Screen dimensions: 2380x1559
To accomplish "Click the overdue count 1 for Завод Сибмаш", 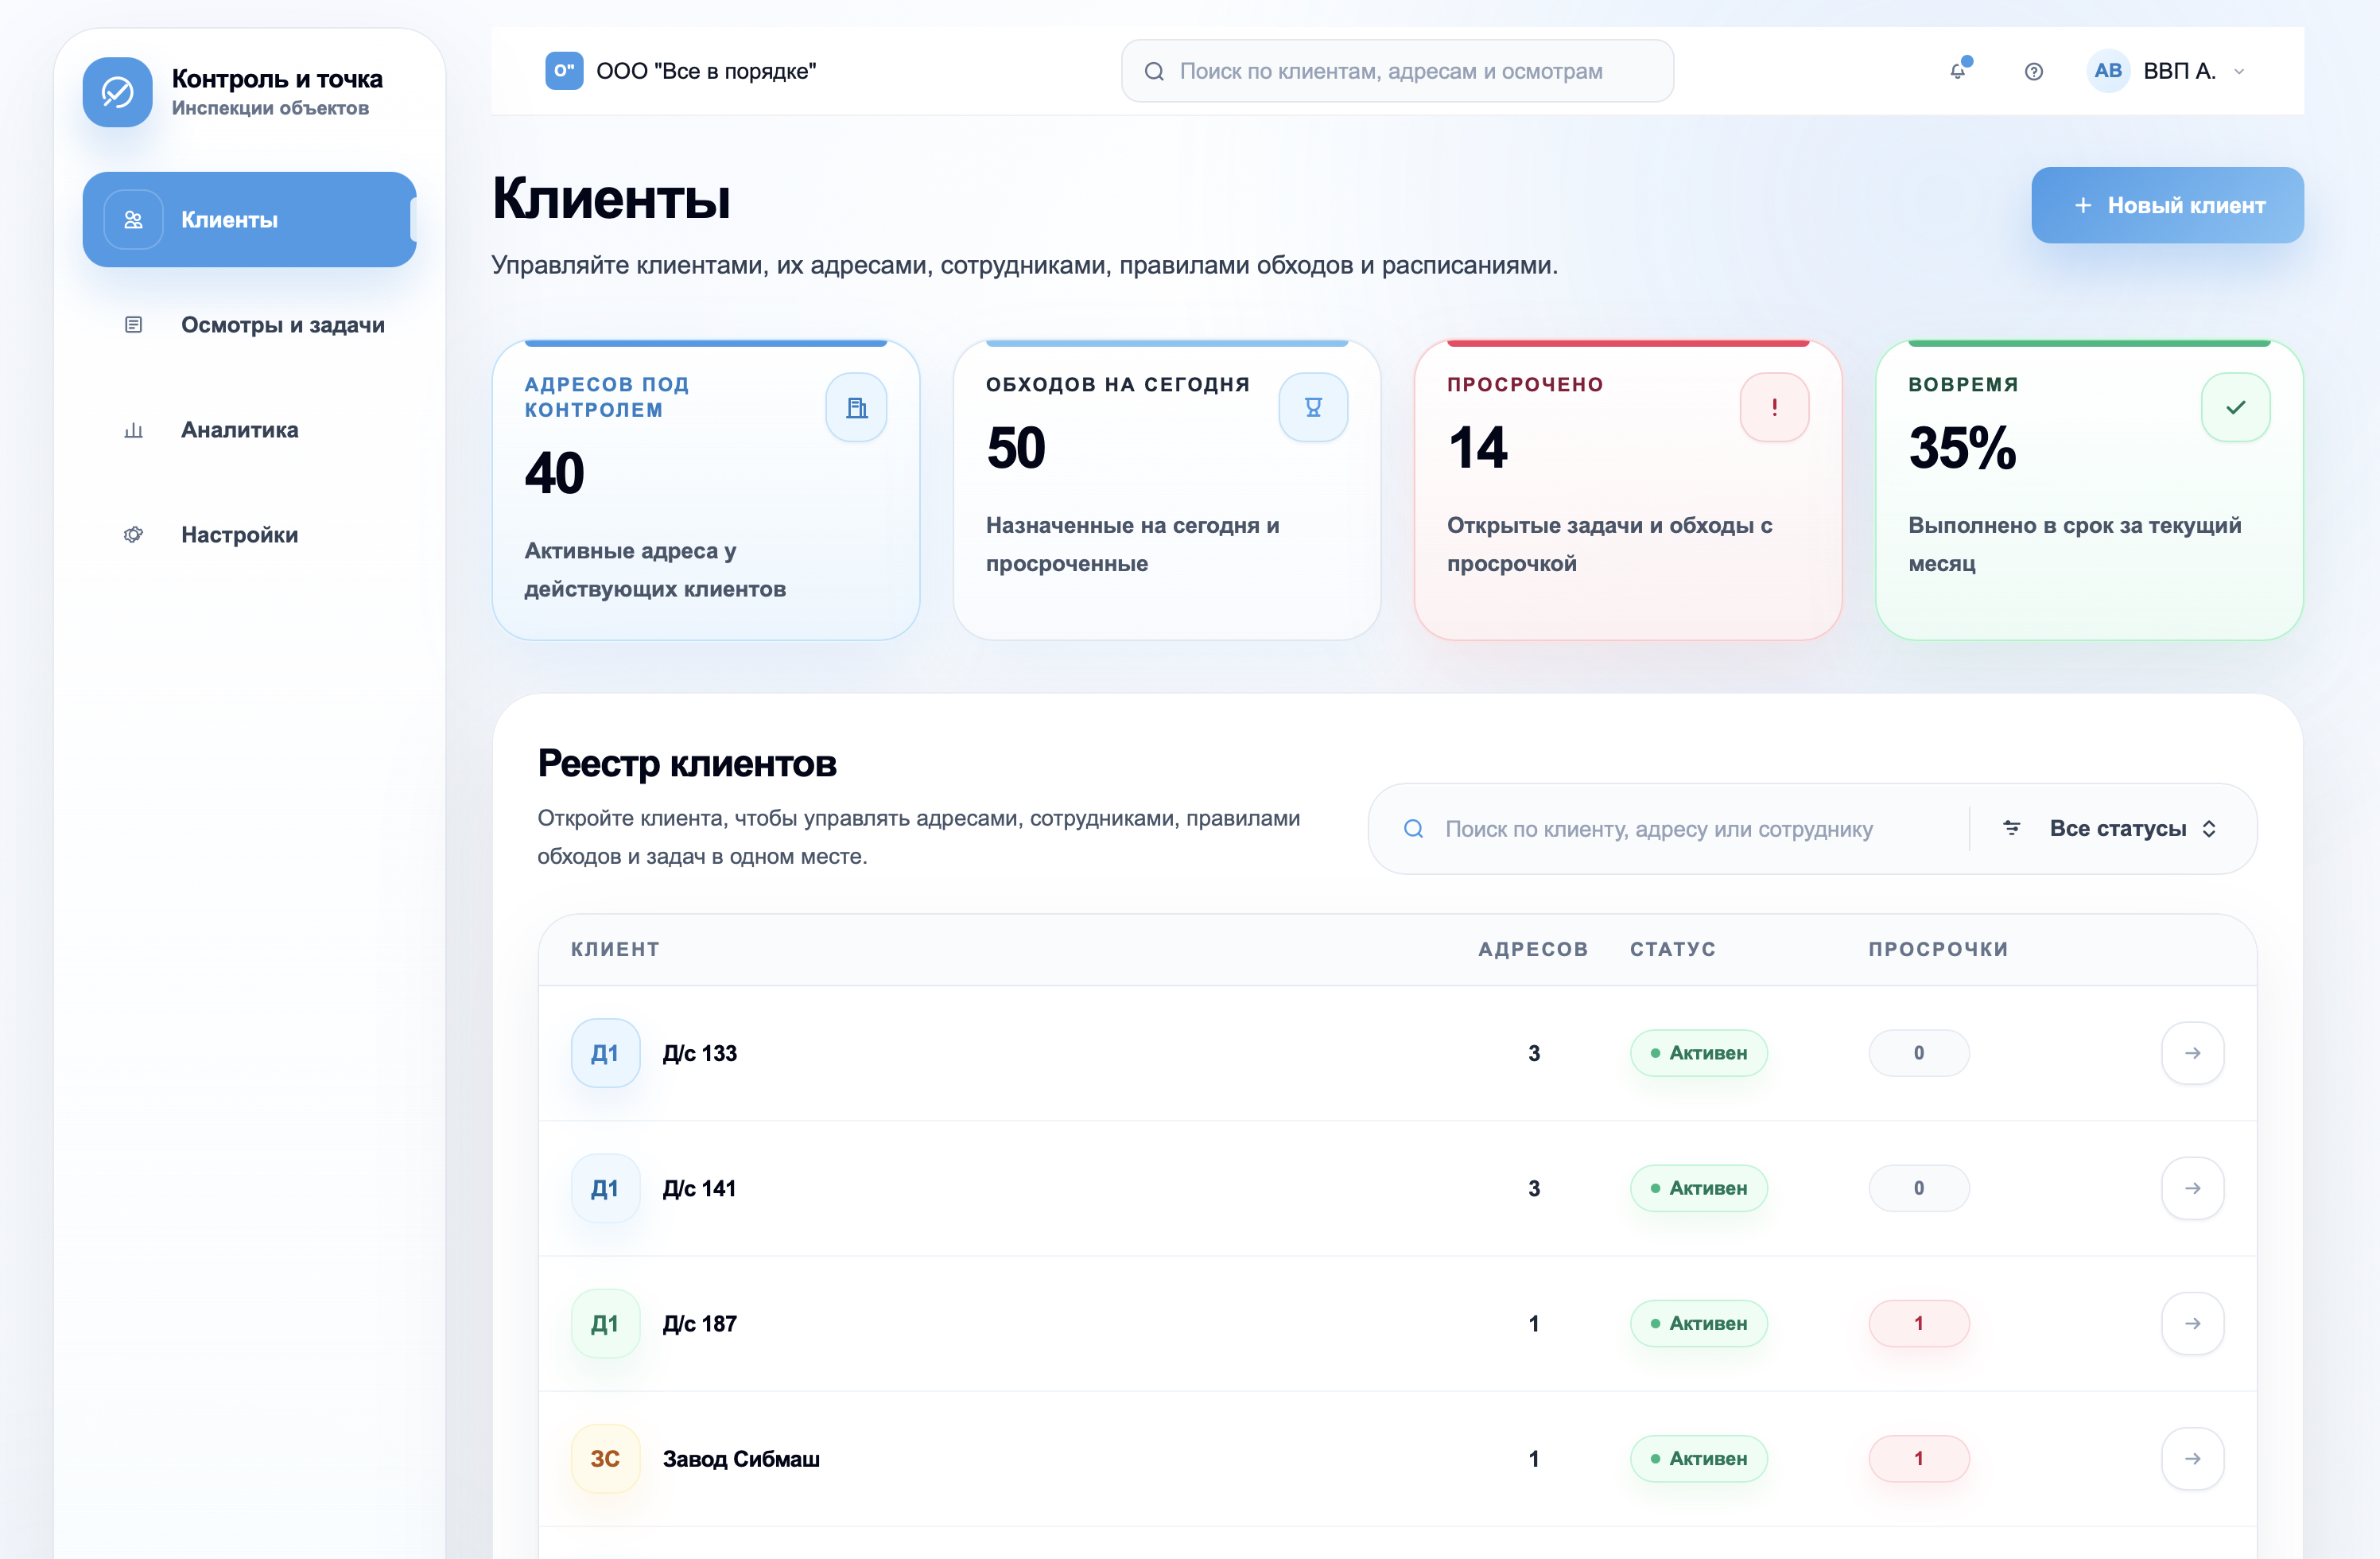I will pos(1918,1458).
